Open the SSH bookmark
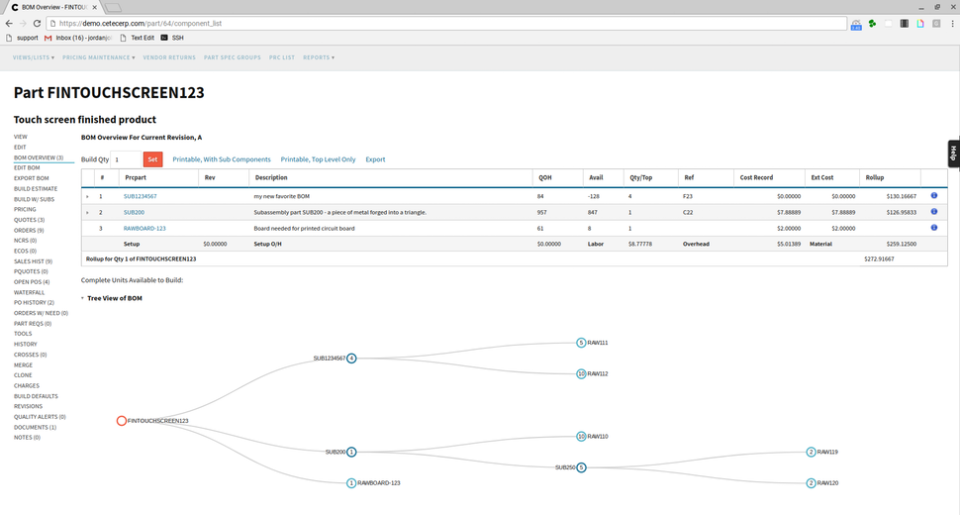The image size is (960, 515). click(x=172, y=38)
